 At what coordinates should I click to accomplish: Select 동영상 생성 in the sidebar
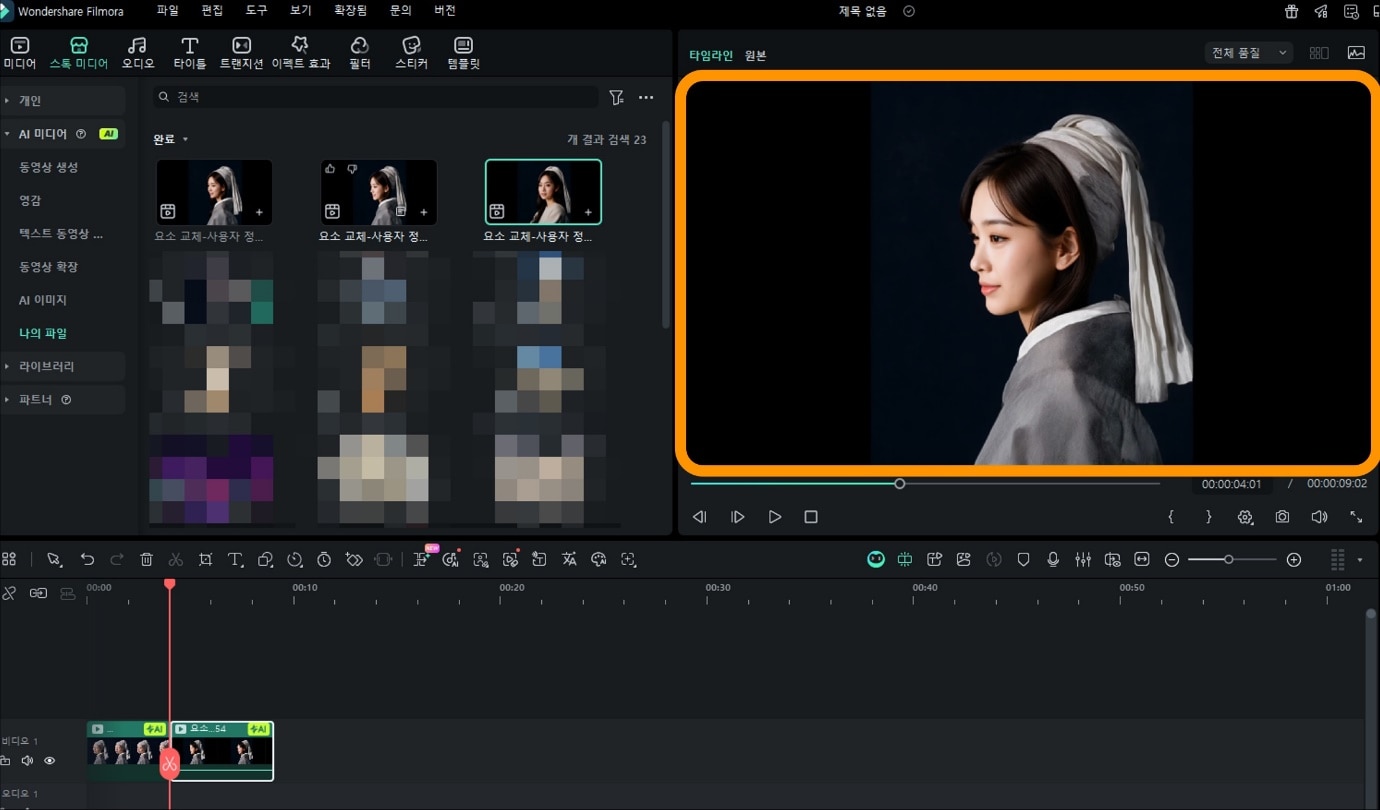48,167
